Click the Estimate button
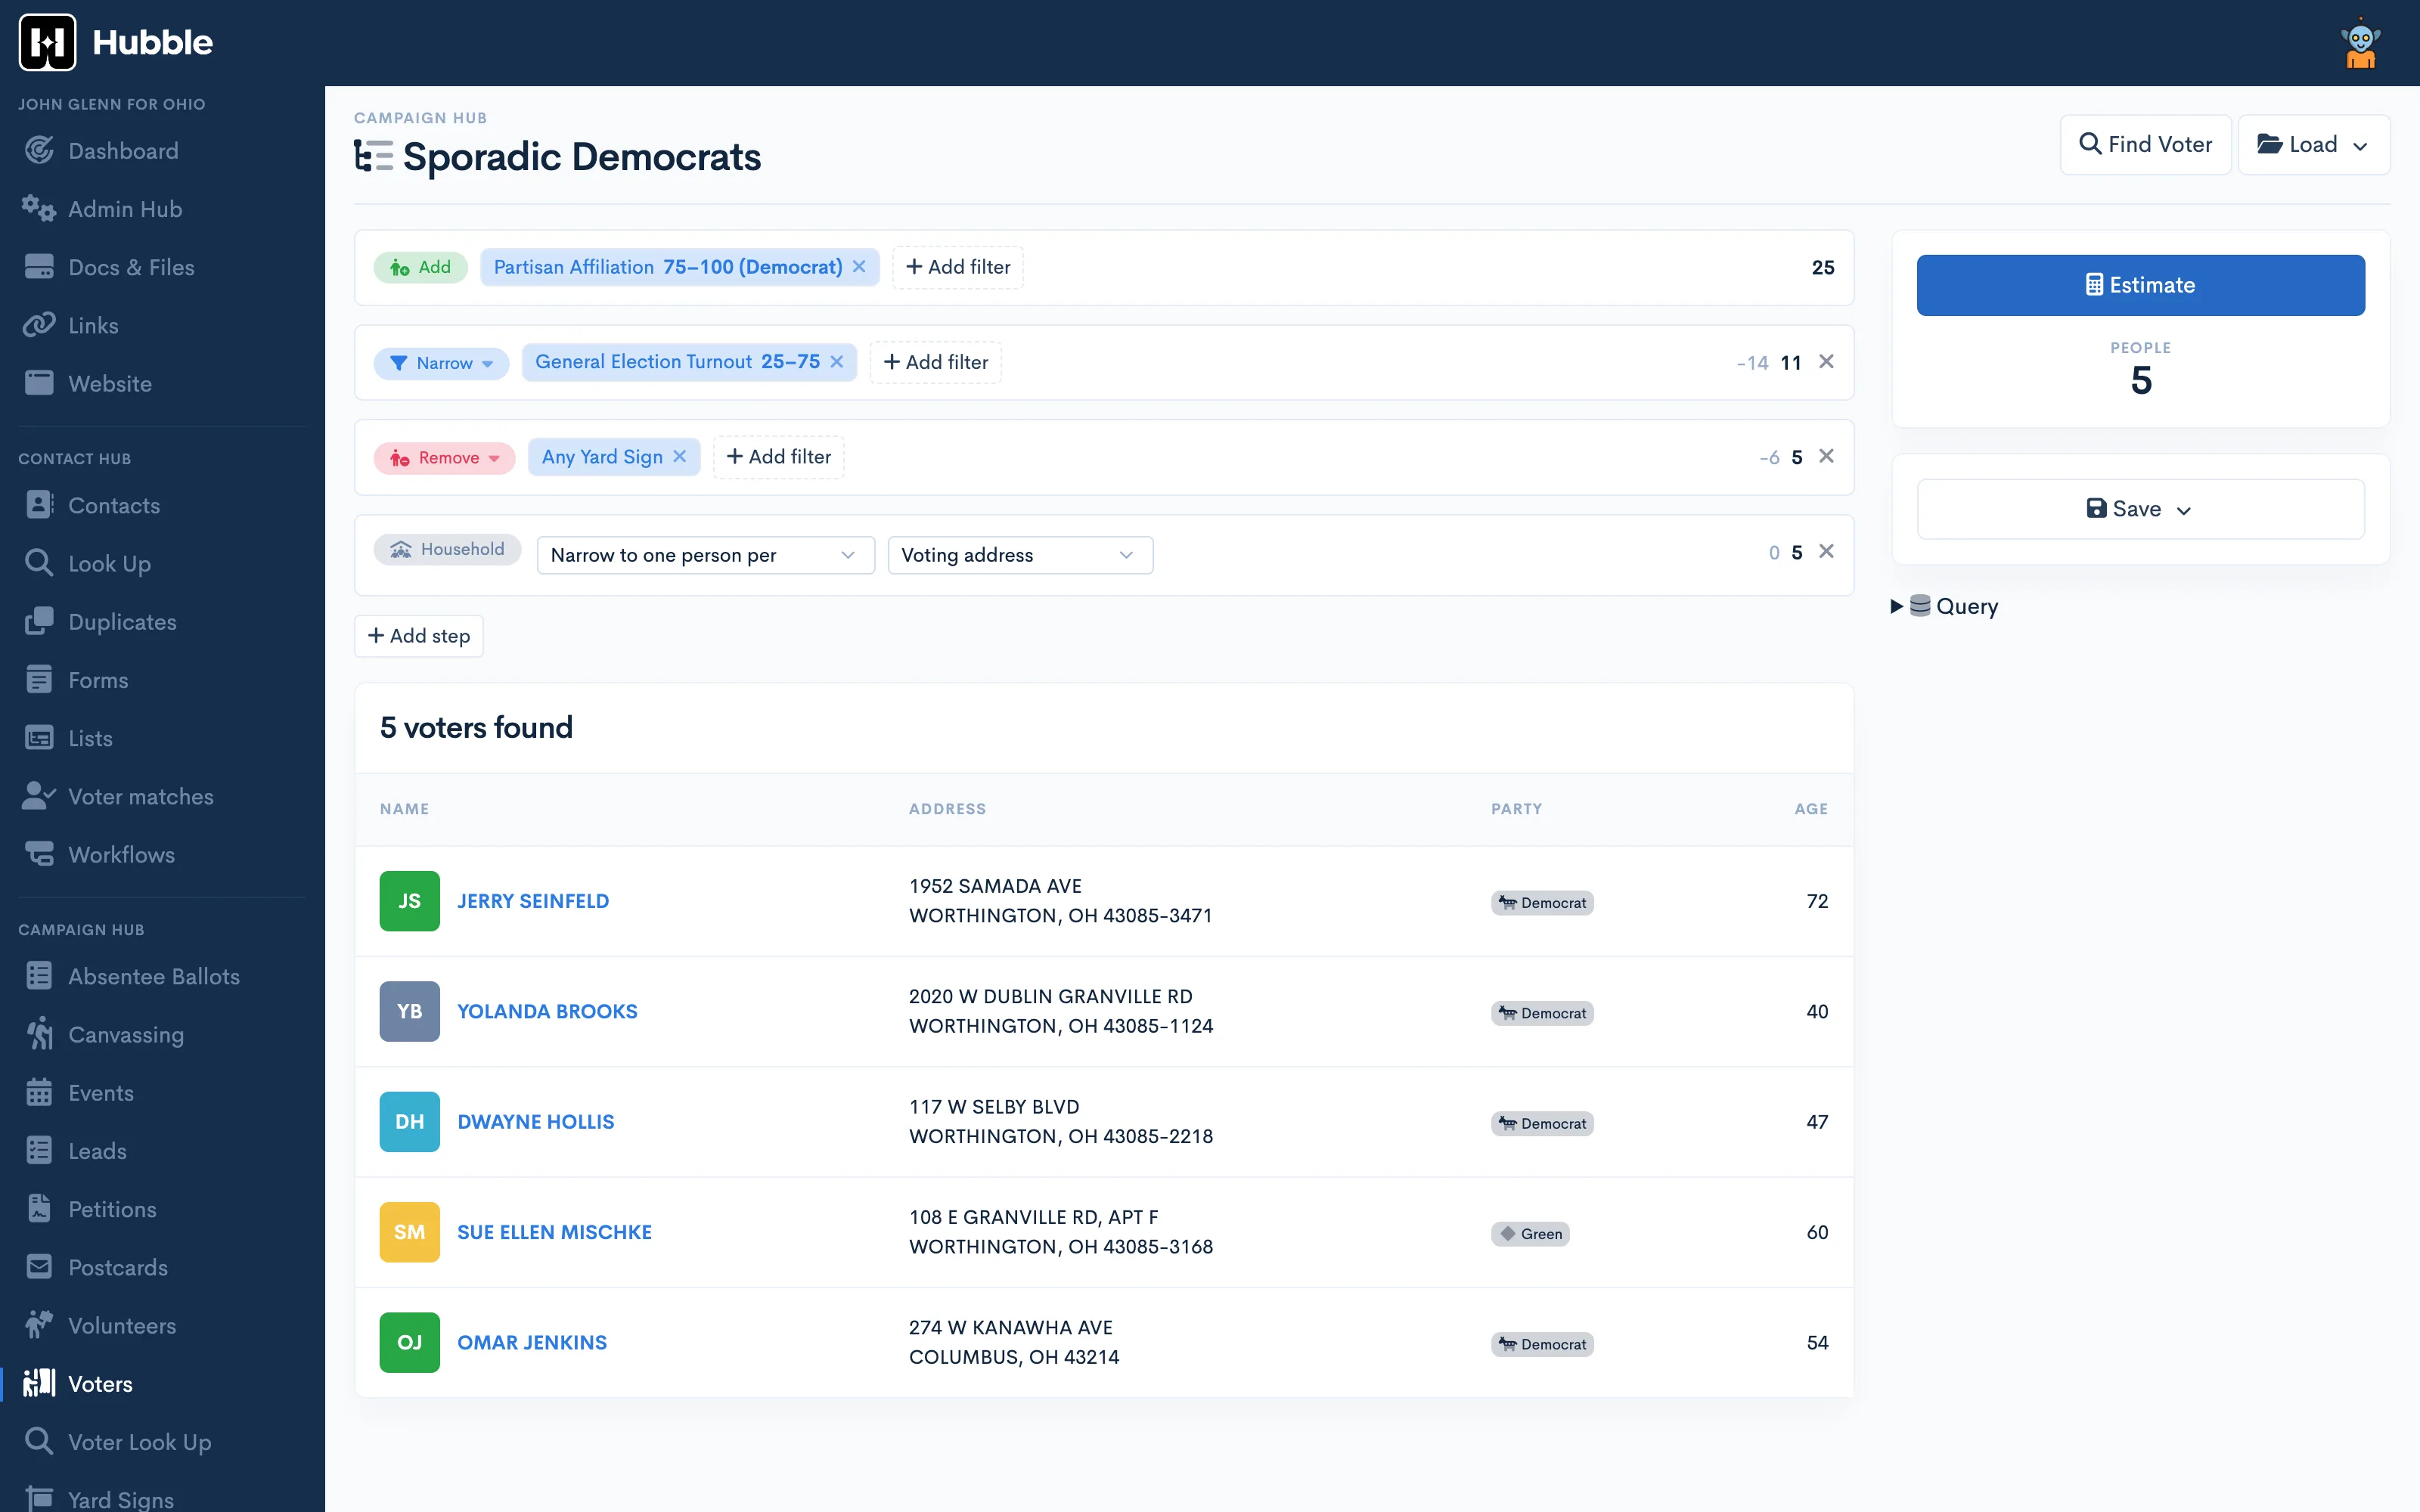Image resolution: width=2420 pixels, height=1512 pixels. (2140, 285)
